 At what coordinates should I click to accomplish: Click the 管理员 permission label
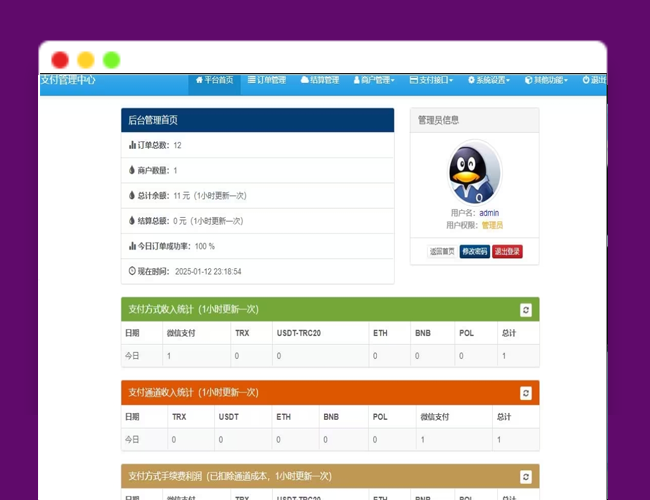click(x=492, y=225)
